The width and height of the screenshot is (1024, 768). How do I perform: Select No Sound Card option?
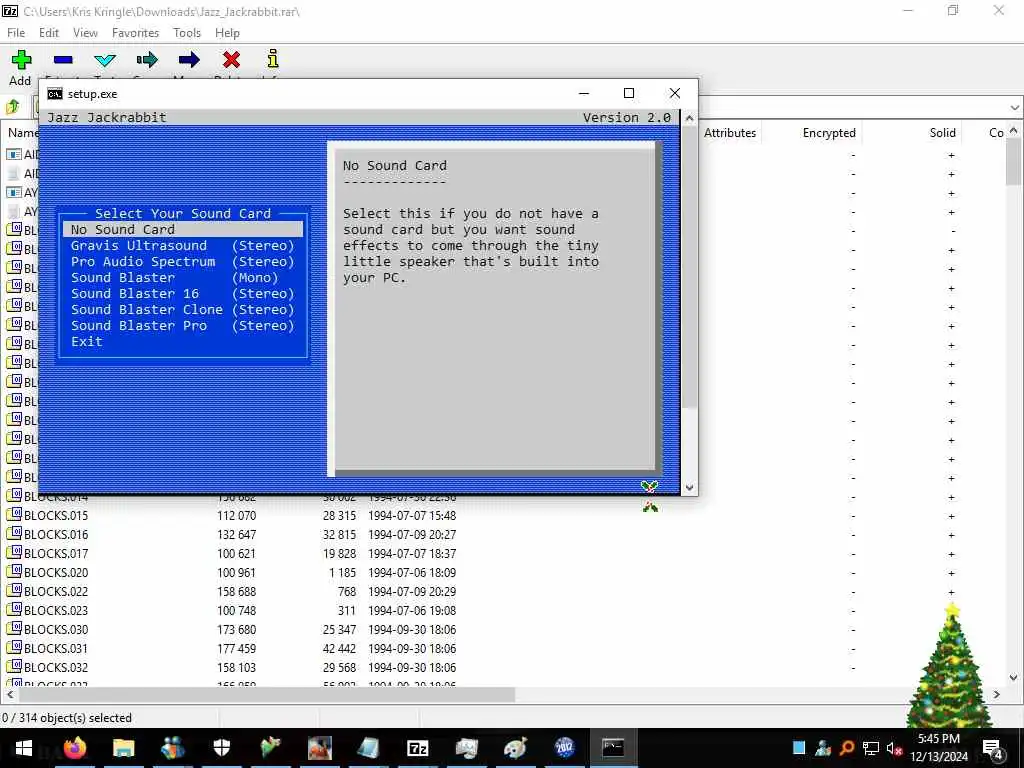pos(183,229)
